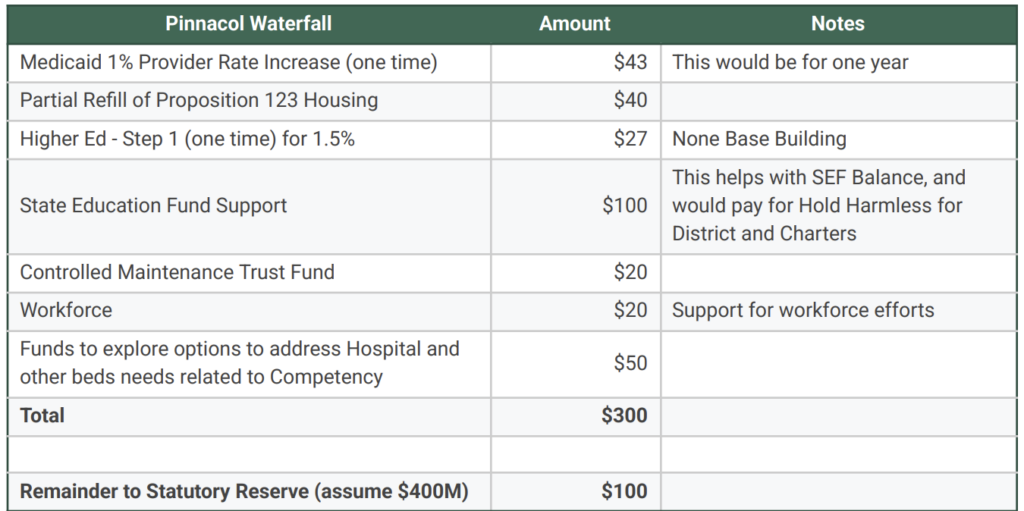Click the SEF Balance Hold Harmless note

[x=818, y=206]
